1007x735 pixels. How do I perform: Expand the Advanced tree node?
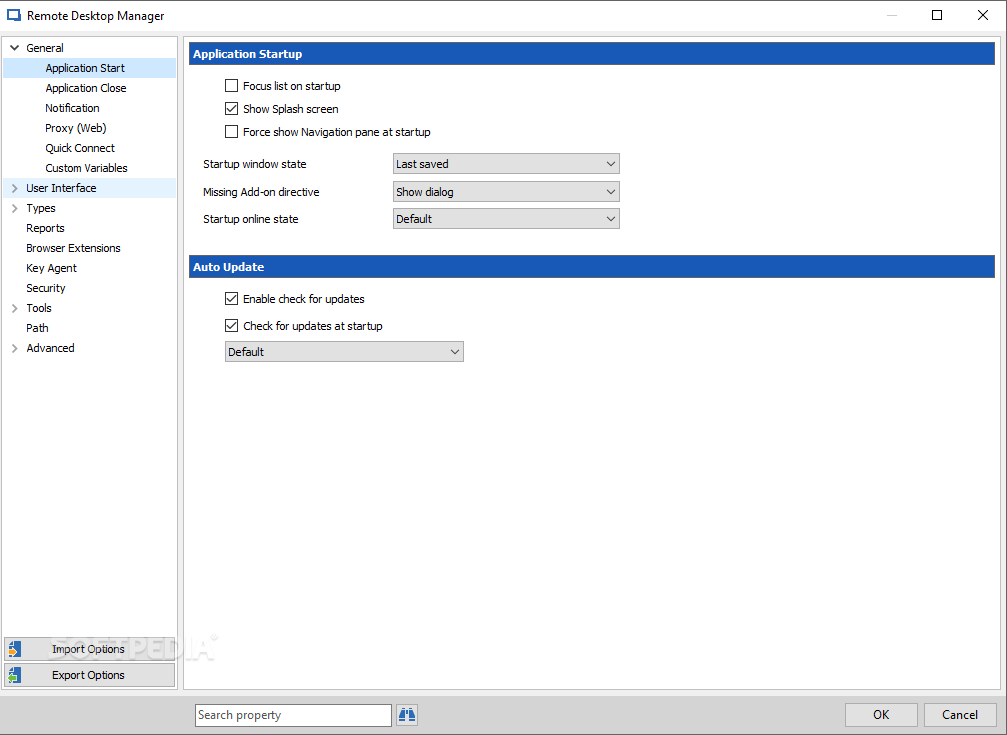click(15, 348)
